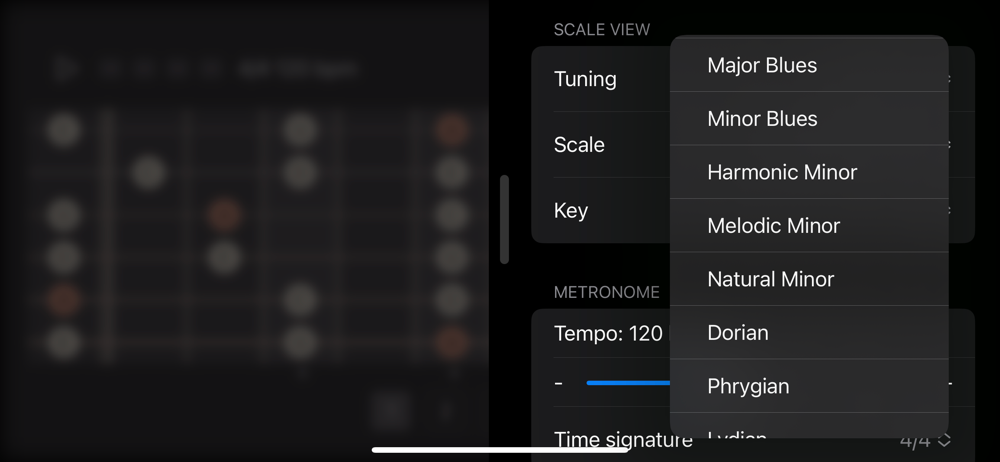
Task: Click the Time signature label
Action: click(623, 440)
